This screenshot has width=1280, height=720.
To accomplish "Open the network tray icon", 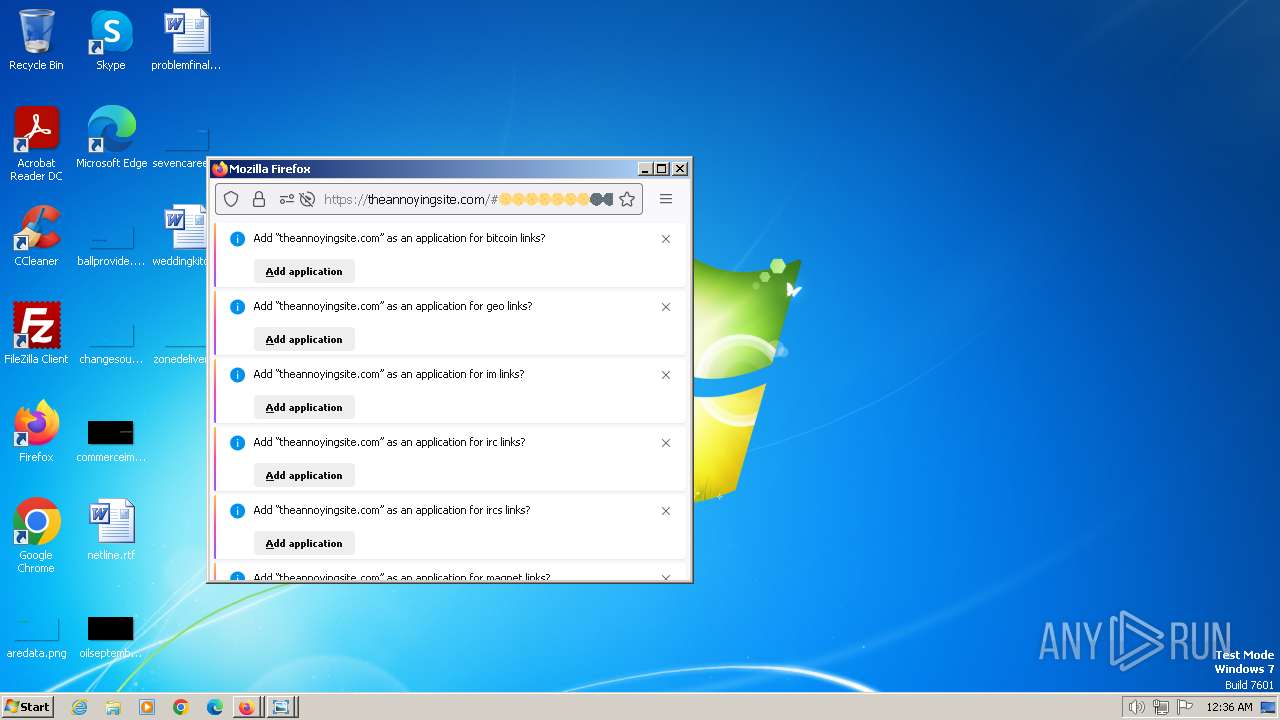I will (1161, 707).
